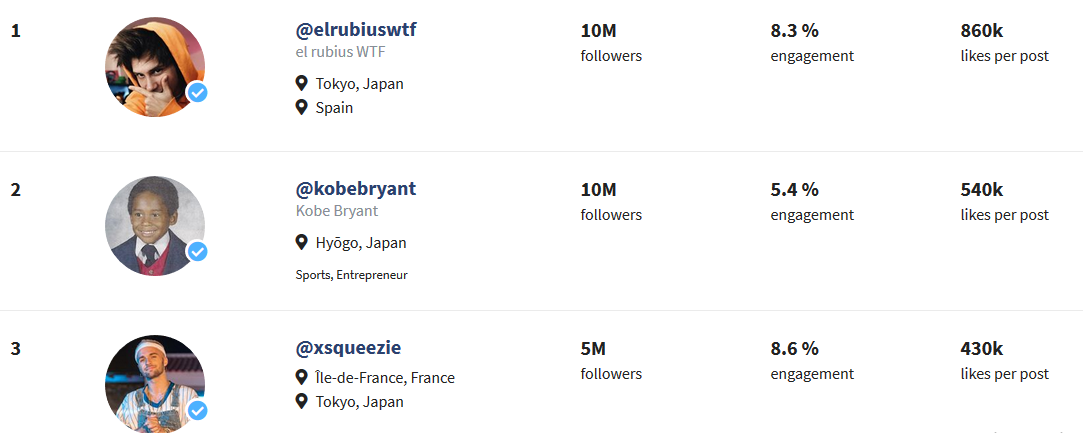Click el rubius WTF profile picture
Viewport: 1083px width, 433px height.
pos(155,67)
